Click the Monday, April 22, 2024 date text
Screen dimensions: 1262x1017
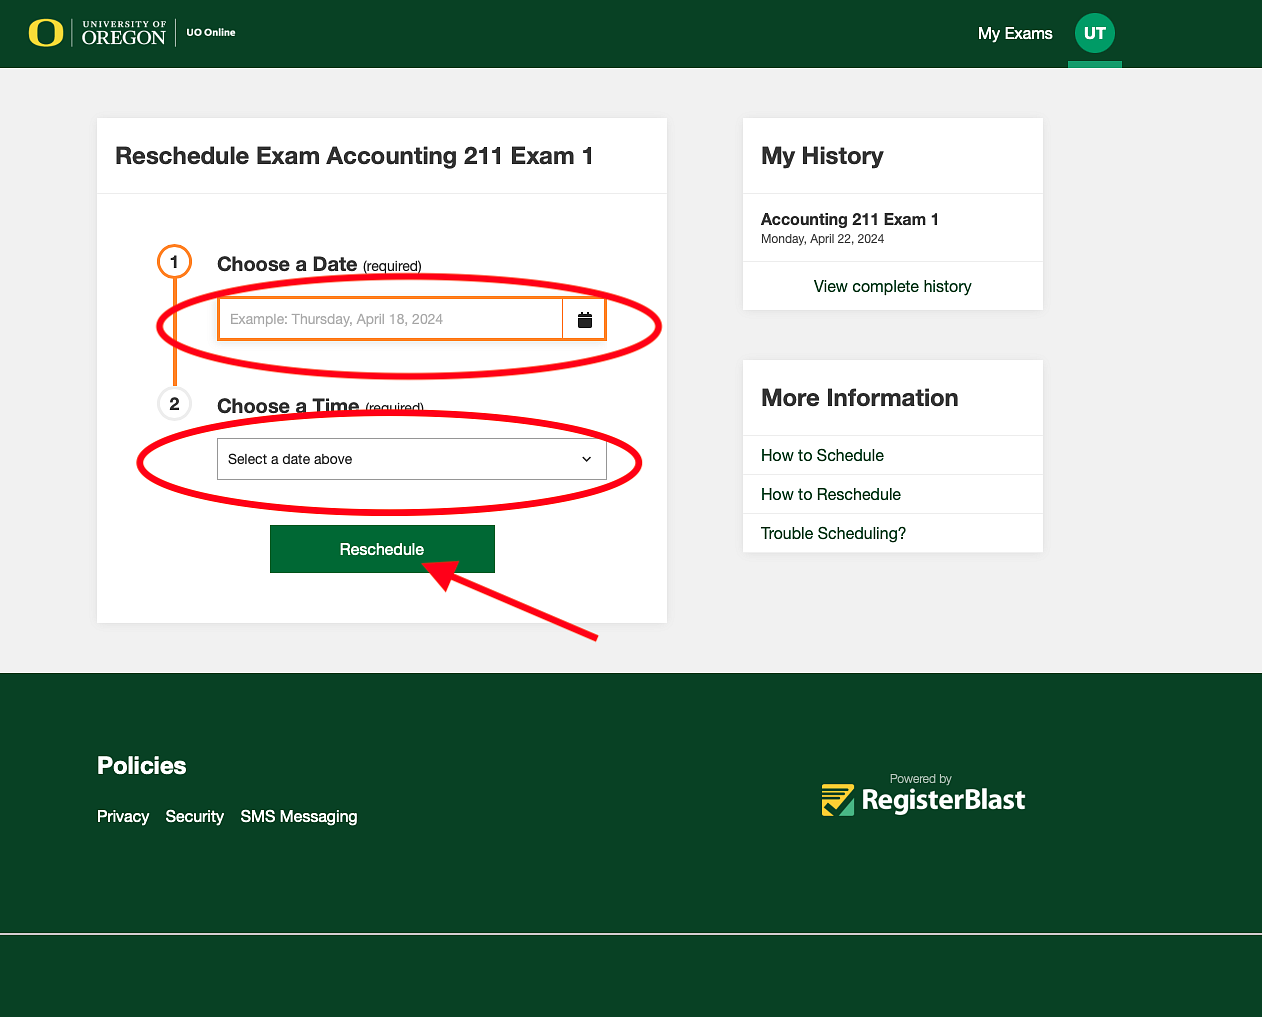click(x=822, y=239)
